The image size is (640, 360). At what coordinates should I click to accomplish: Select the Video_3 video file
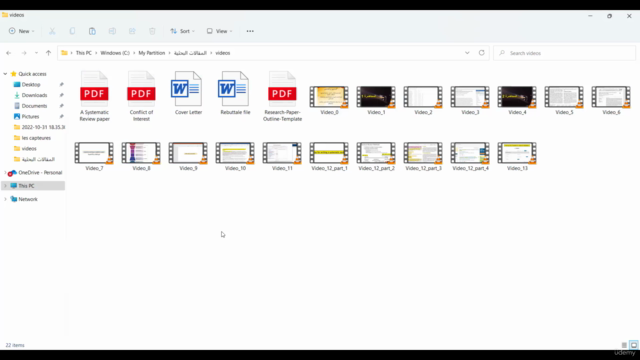[470, 100]
